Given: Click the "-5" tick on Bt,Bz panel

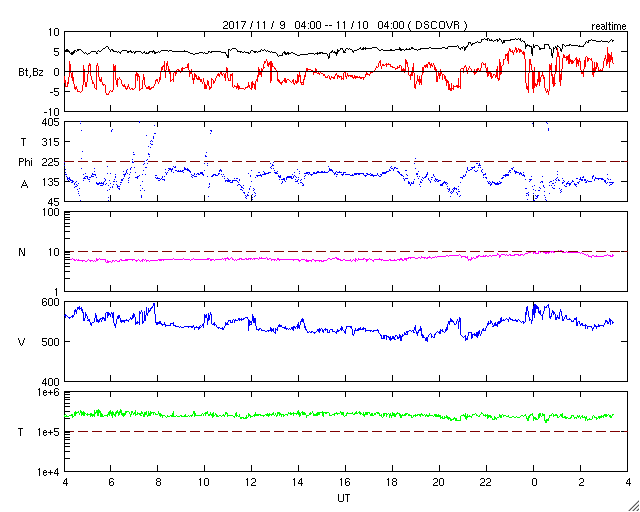Looking at the screenshot, I should (x=55, y=92).
